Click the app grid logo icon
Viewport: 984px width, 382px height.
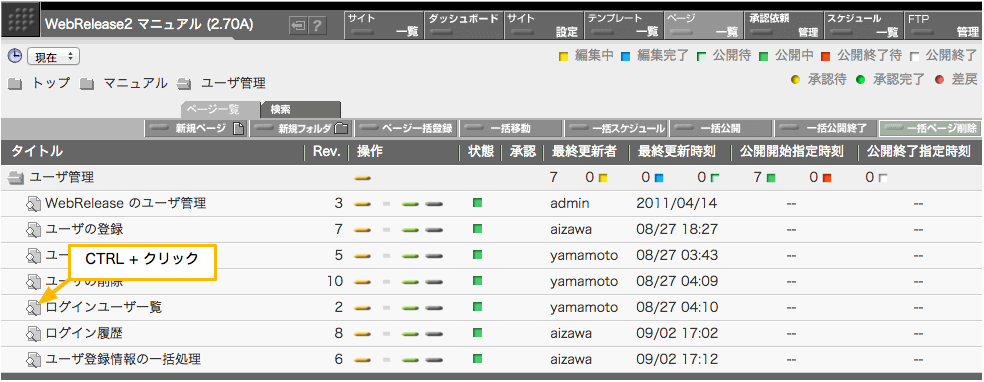20,20
